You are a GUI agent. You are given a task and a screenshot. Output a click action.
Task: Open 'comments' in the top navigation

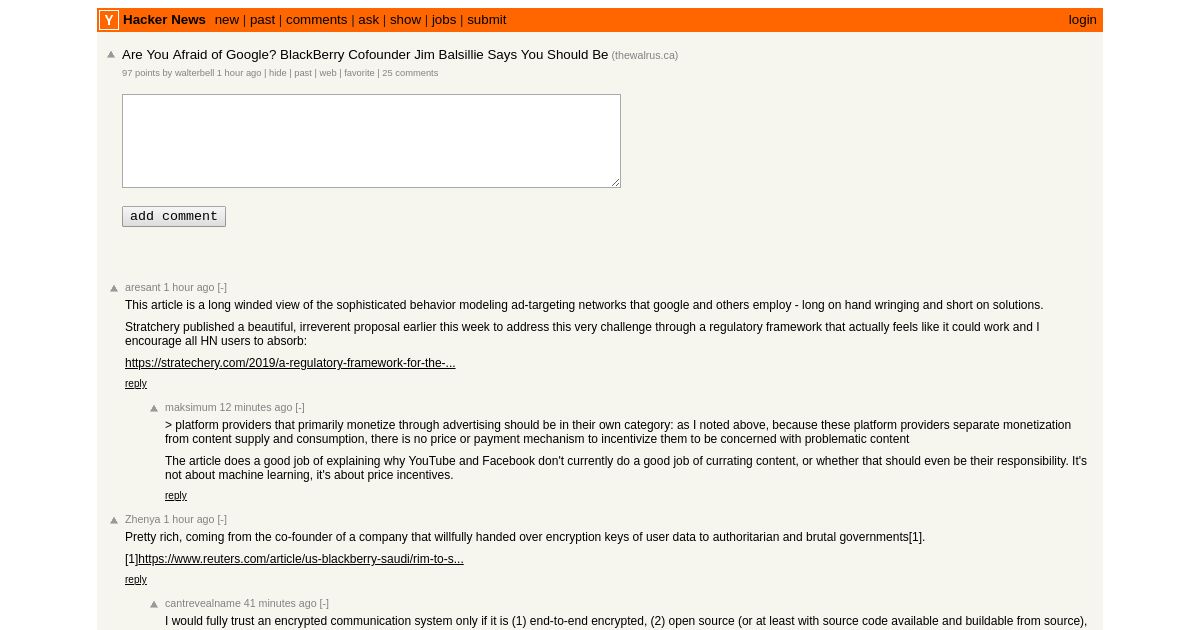(317, 20)
